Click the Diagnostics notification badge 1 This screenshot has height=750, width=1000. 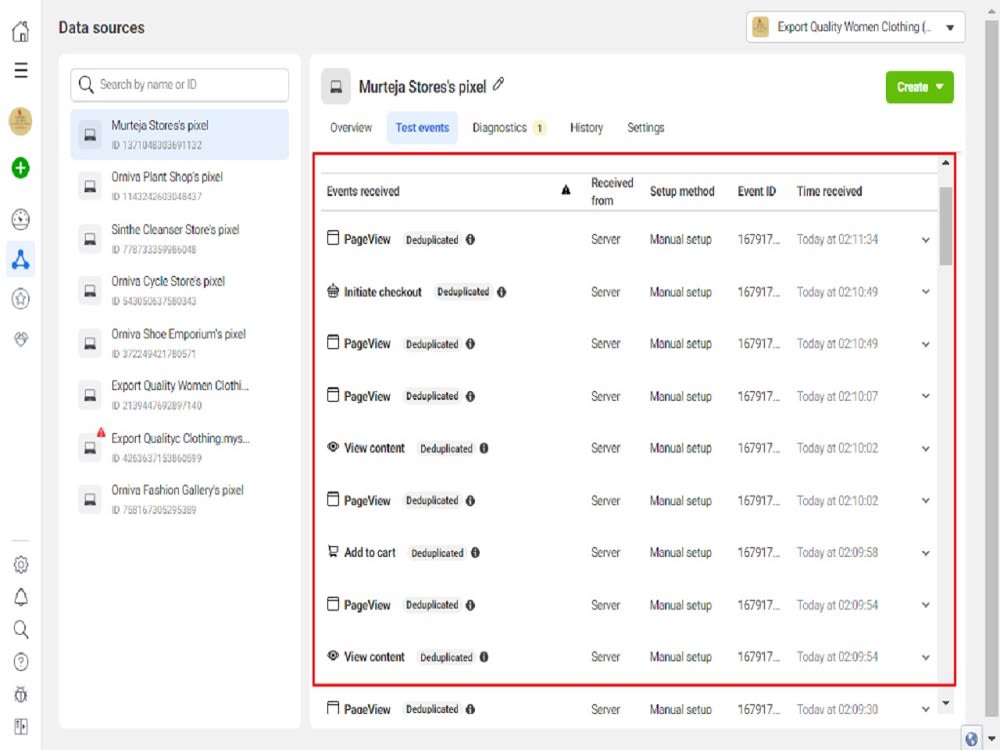539,128
